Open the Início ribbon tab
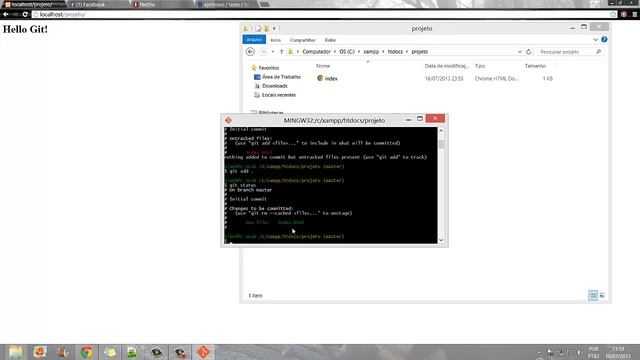 pyautogui.click(x=276, y=40)
